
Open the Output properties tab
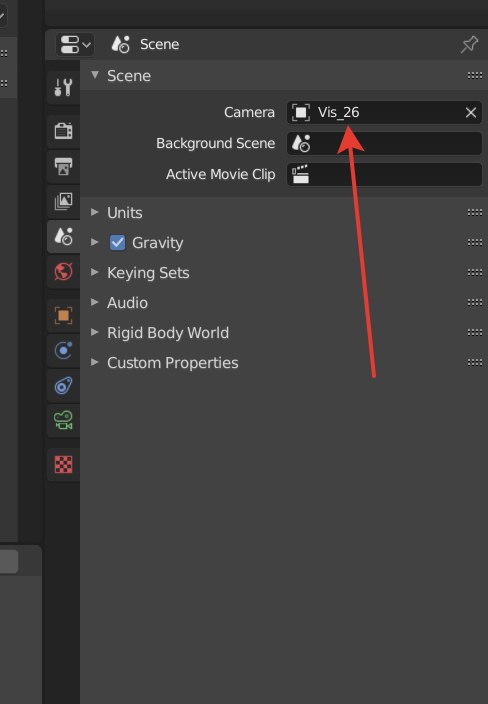point(63,166)
